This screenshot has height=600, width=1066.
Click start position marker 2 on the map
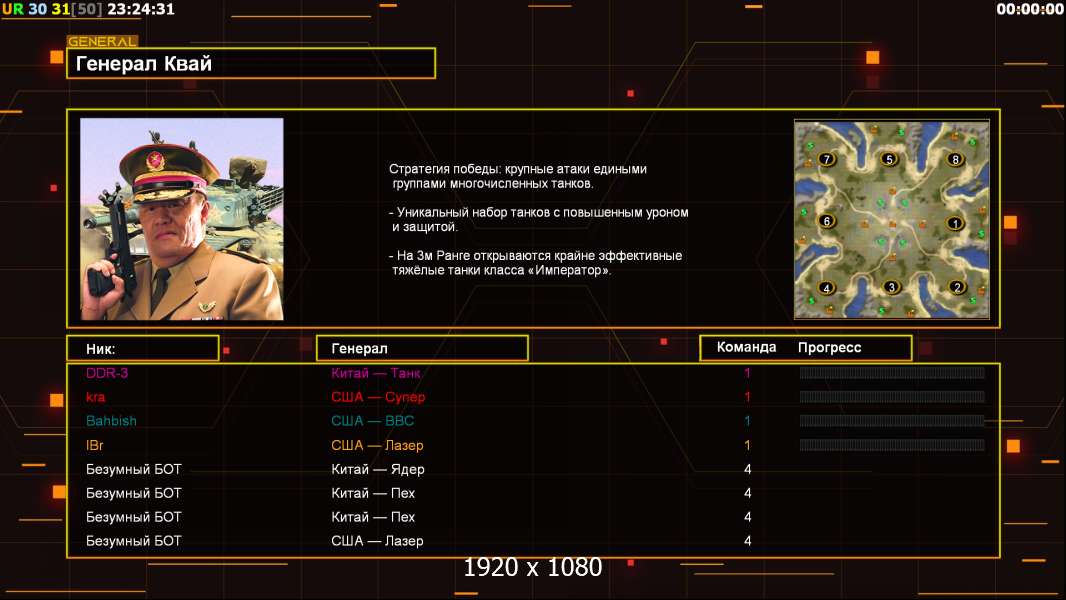coord(957,287)
